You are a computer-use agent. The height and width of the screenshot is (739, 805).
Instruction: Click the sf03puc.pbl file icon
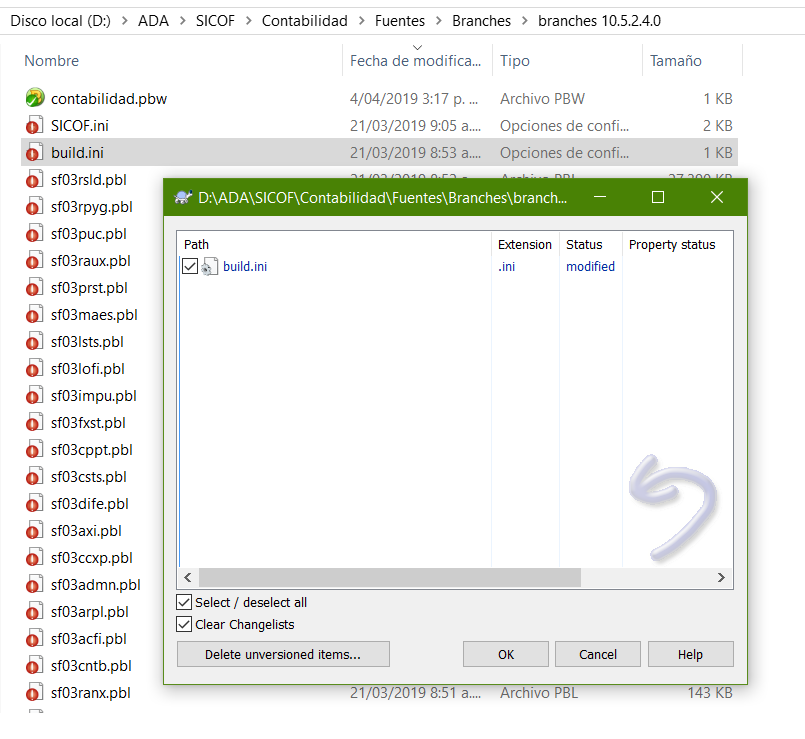[x=34, y=234]
